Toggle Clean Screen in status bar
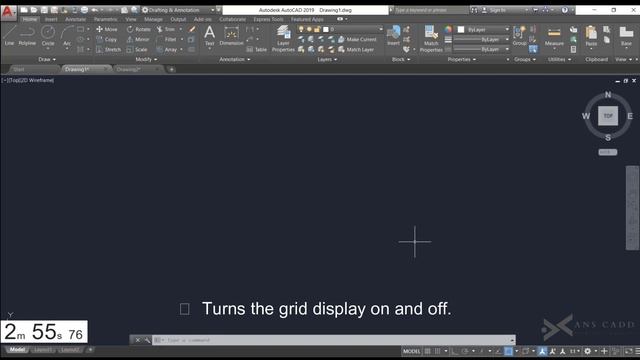Viewport: 640px width, 360px height. point(628,351)
